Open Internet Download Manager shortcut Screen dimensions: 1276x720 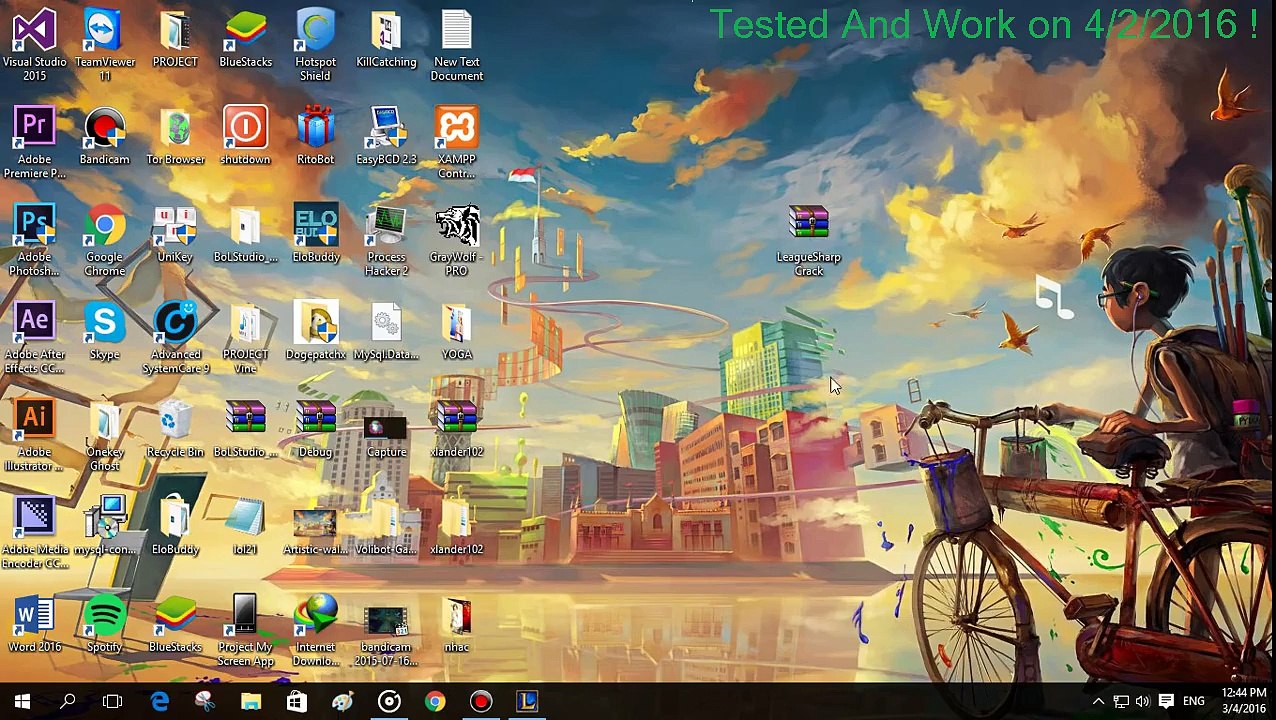316,630
